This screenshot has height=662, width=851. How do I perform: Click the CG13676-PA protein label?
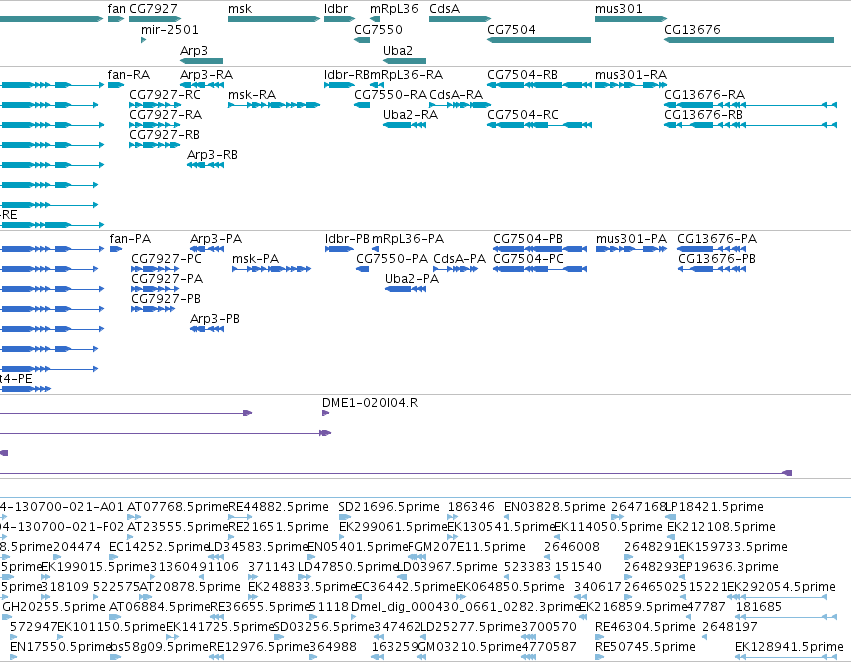717,239
